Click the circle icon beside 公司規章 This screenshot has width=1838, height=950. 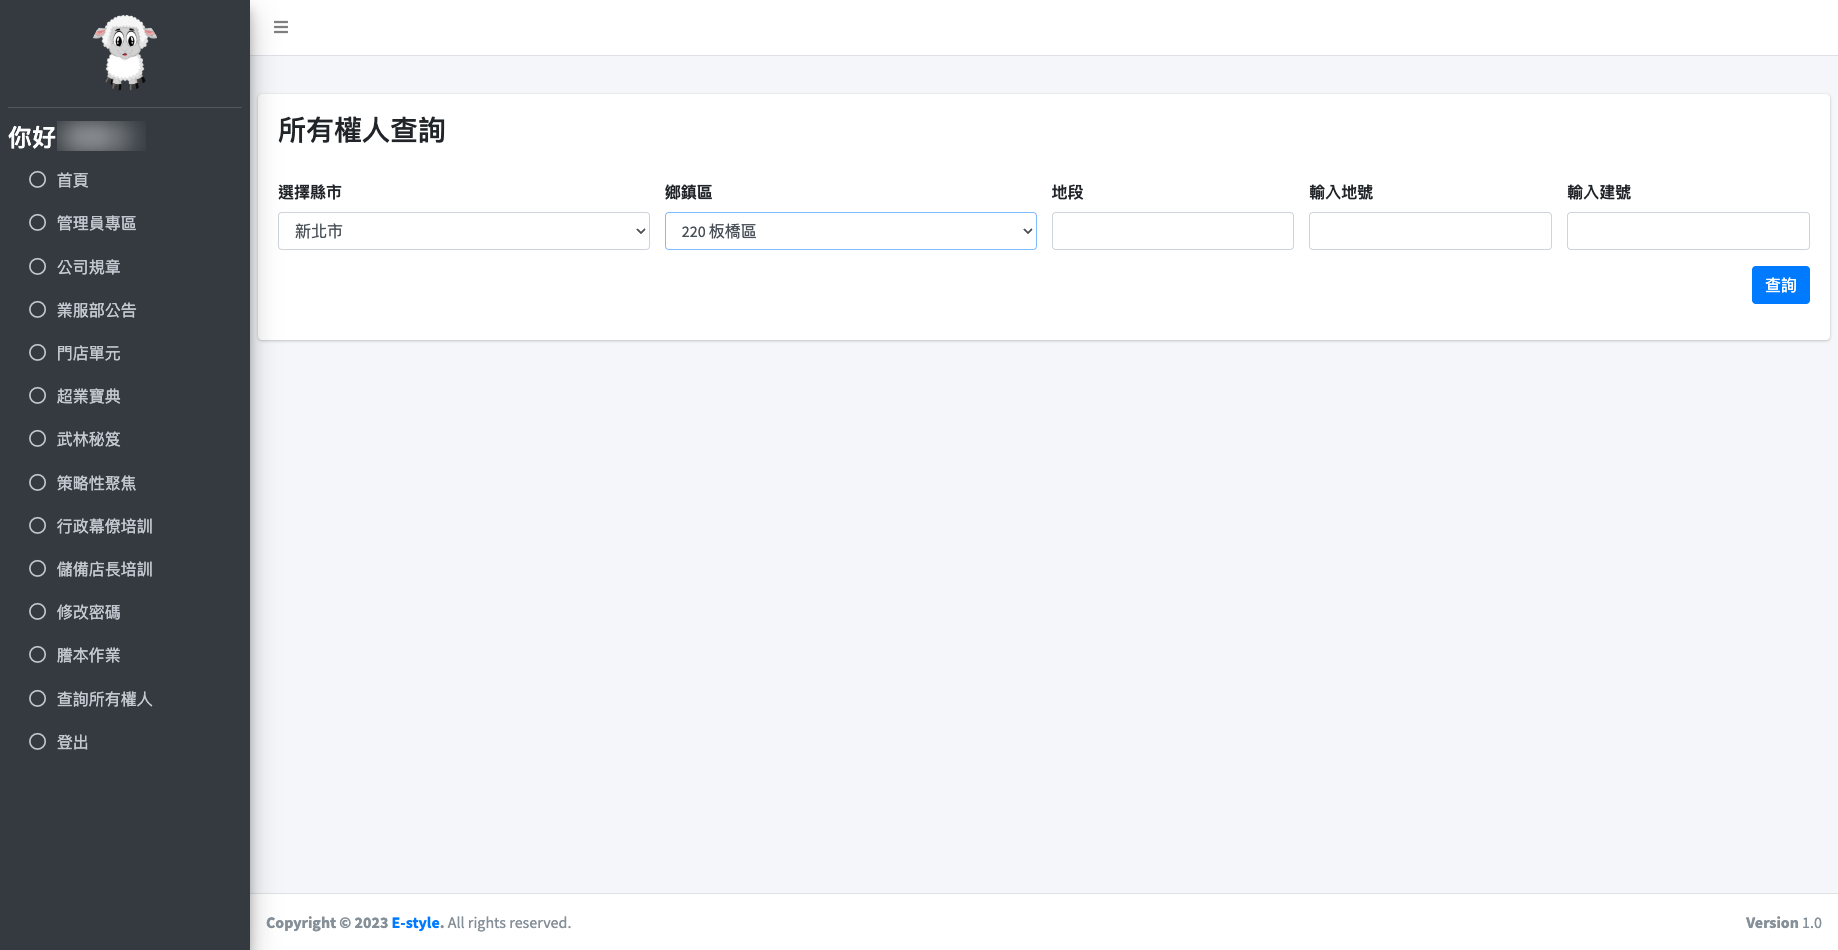[38, 267]
